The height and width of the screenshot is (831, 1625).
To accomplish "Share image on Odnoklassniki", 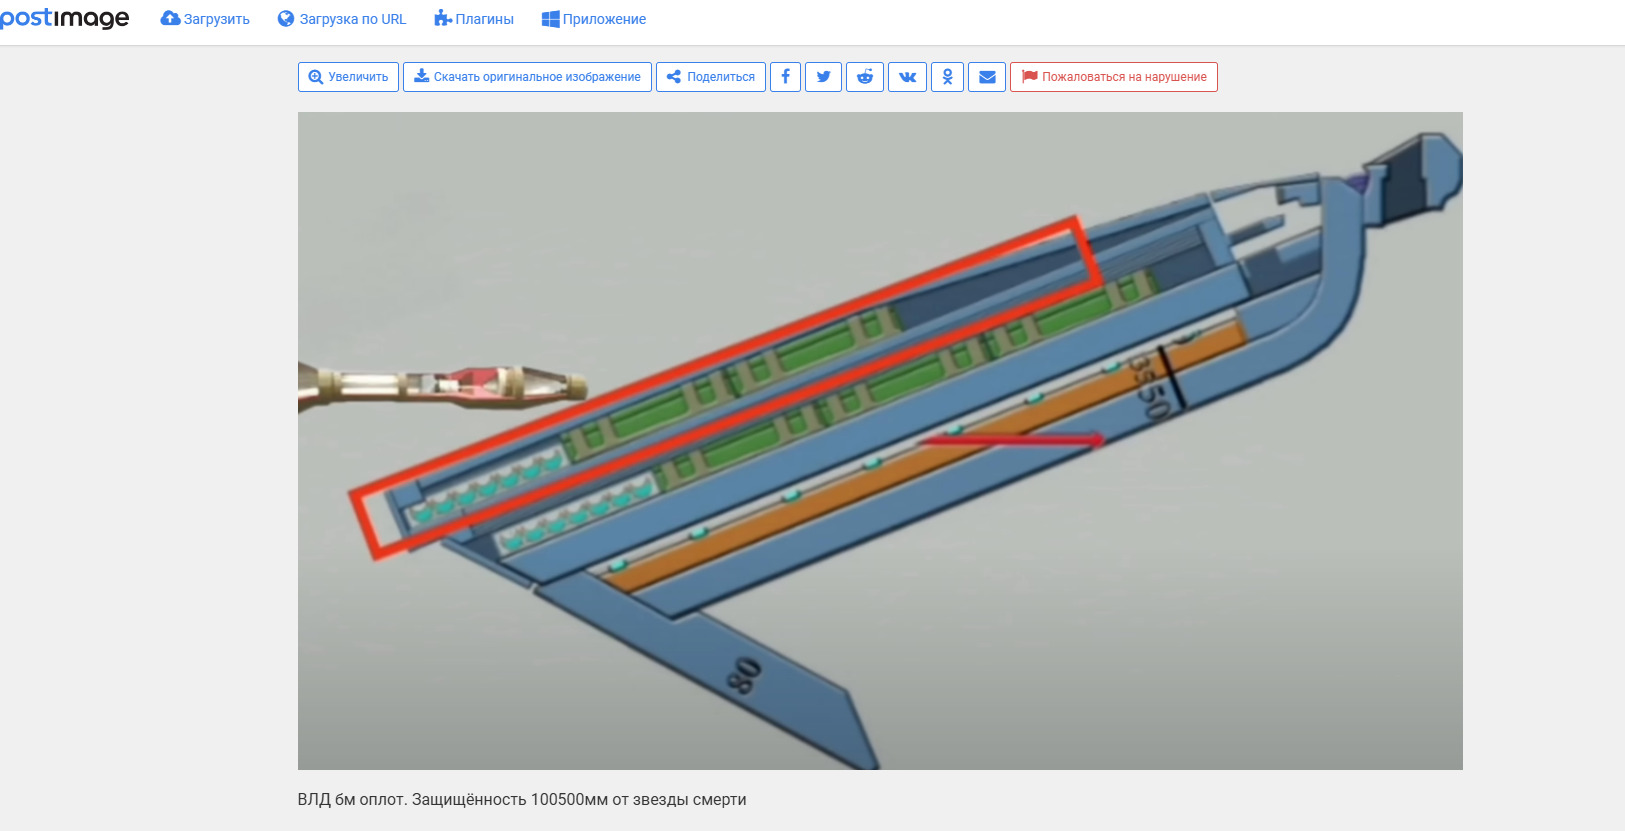I will [947, 77].
